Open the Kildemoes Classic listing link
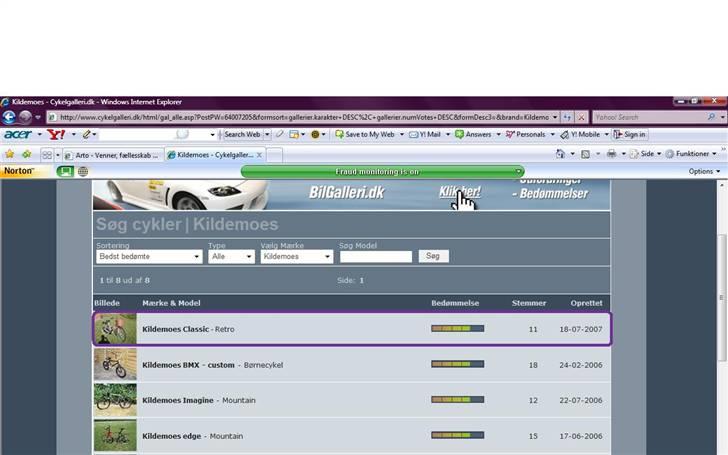This screenshot has width=728, height=455. (175, 329)
